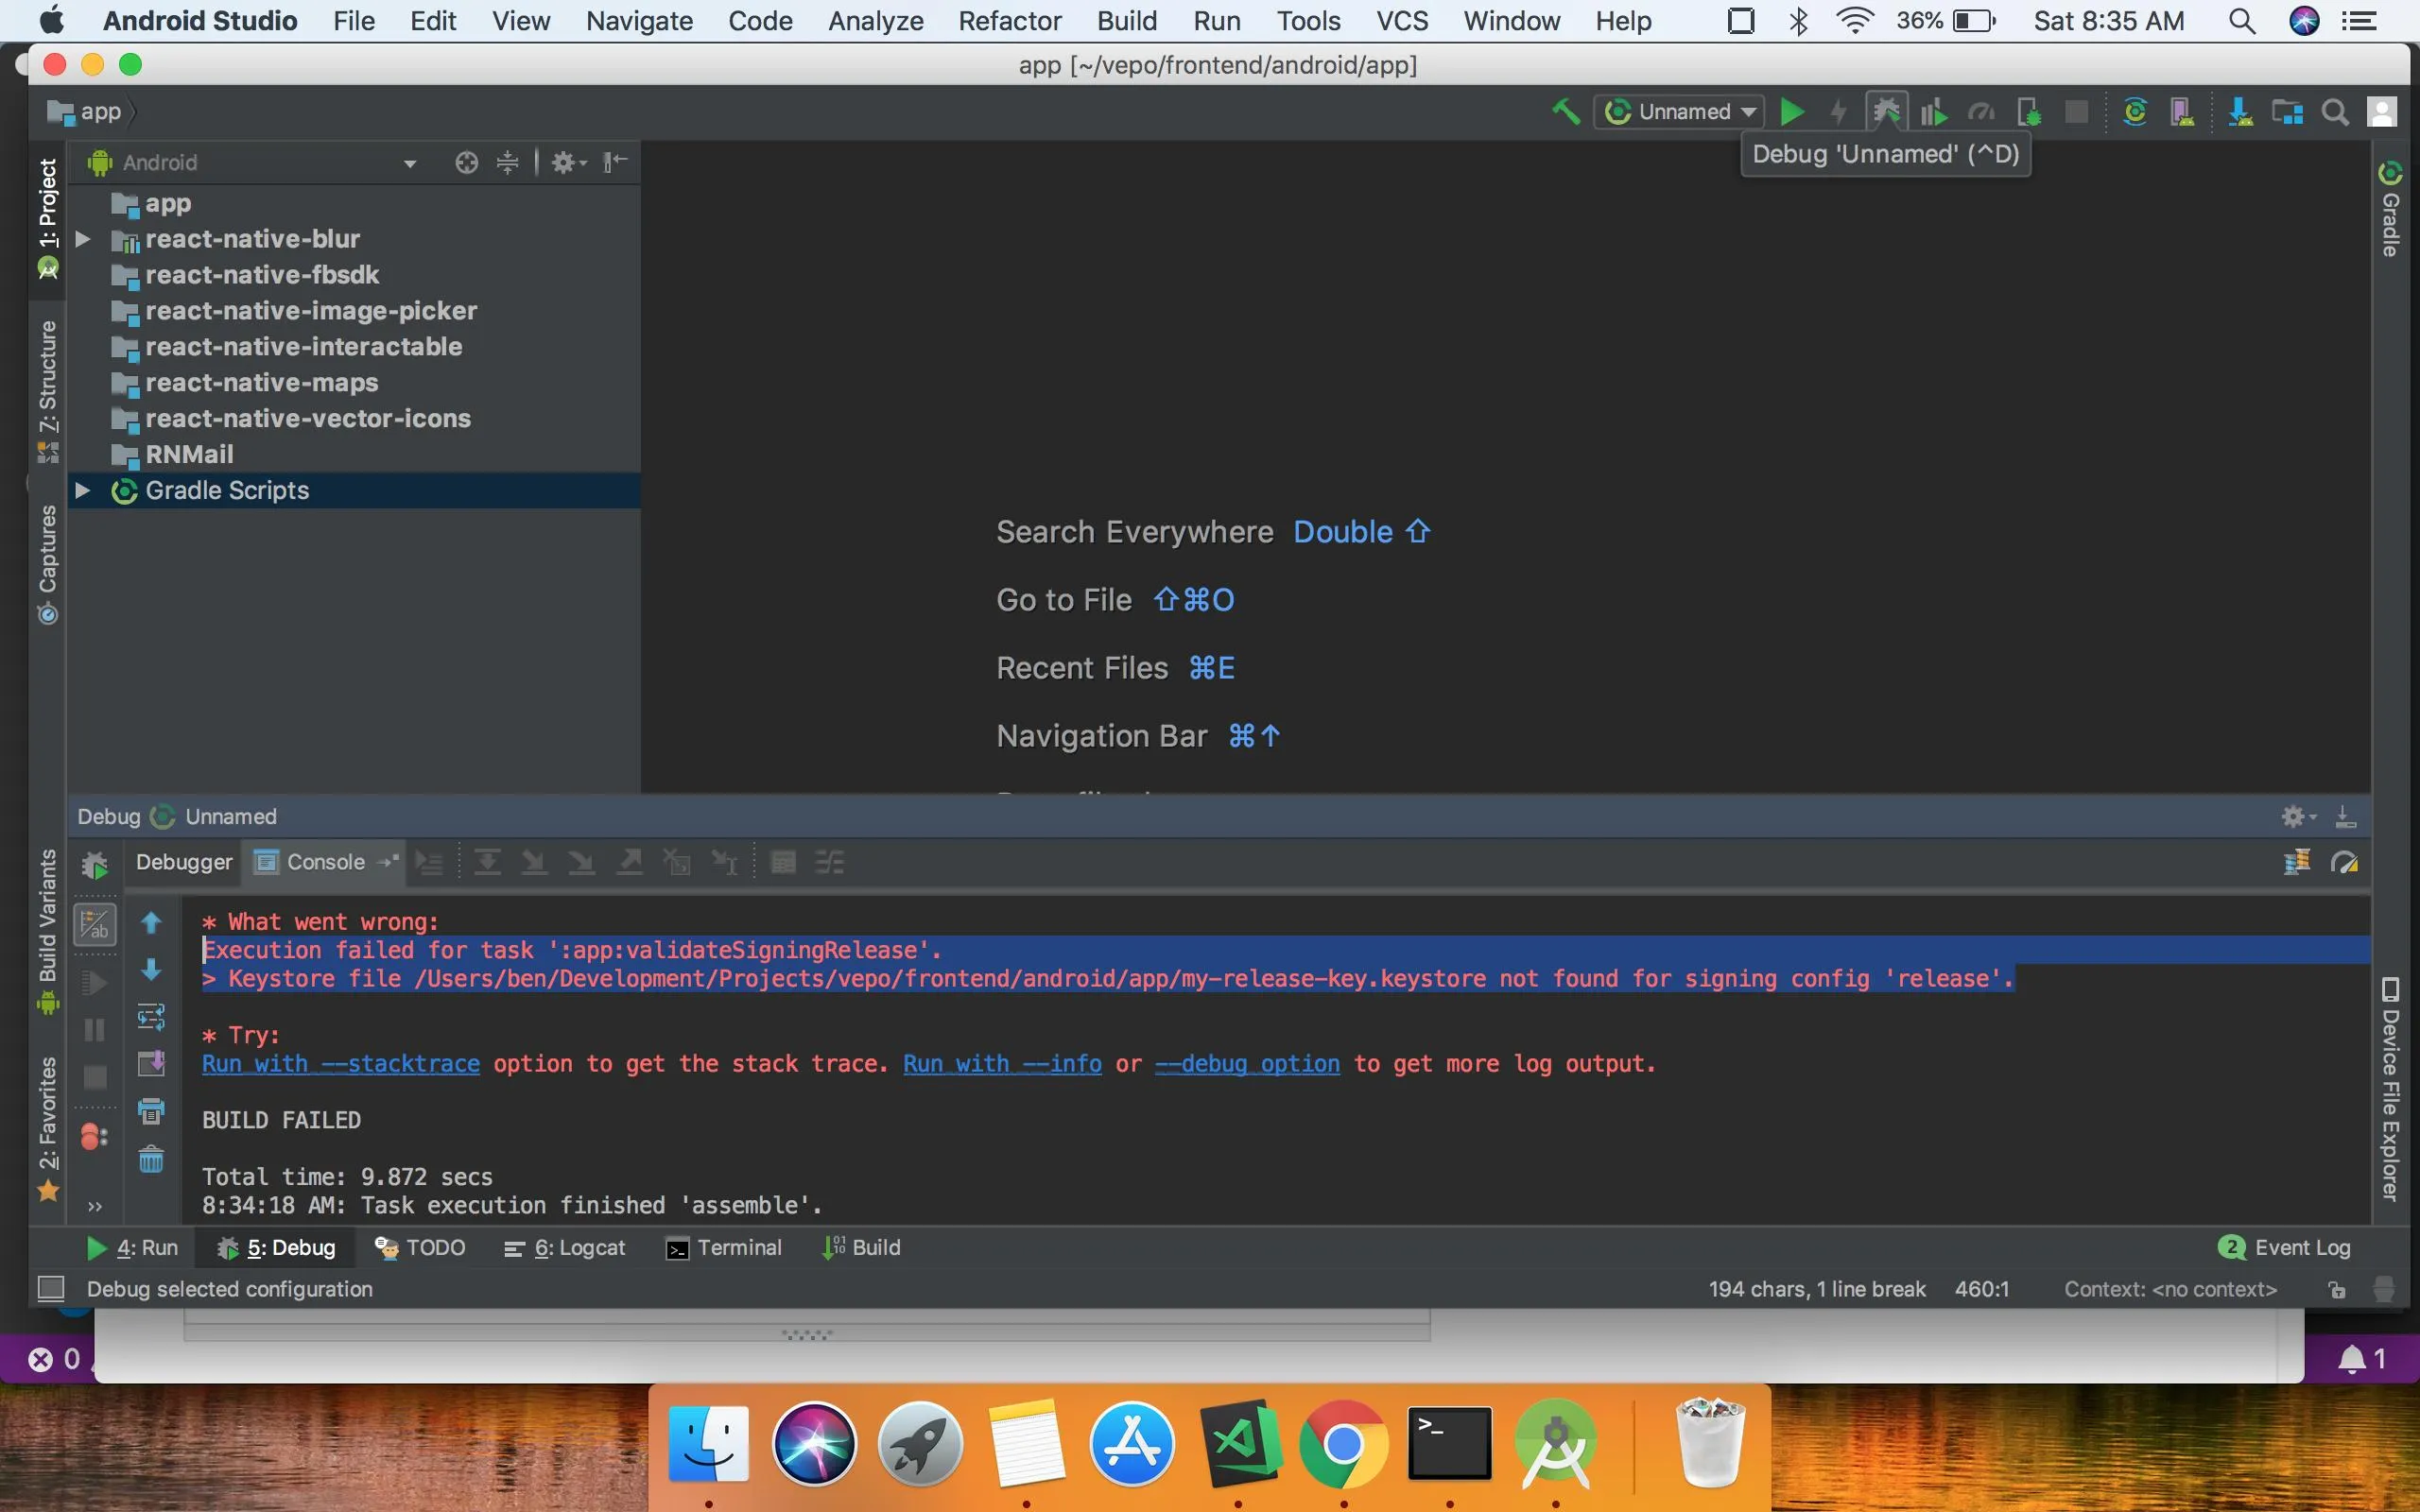Click 'Run with --info' link

[x=1002, y=1064]
